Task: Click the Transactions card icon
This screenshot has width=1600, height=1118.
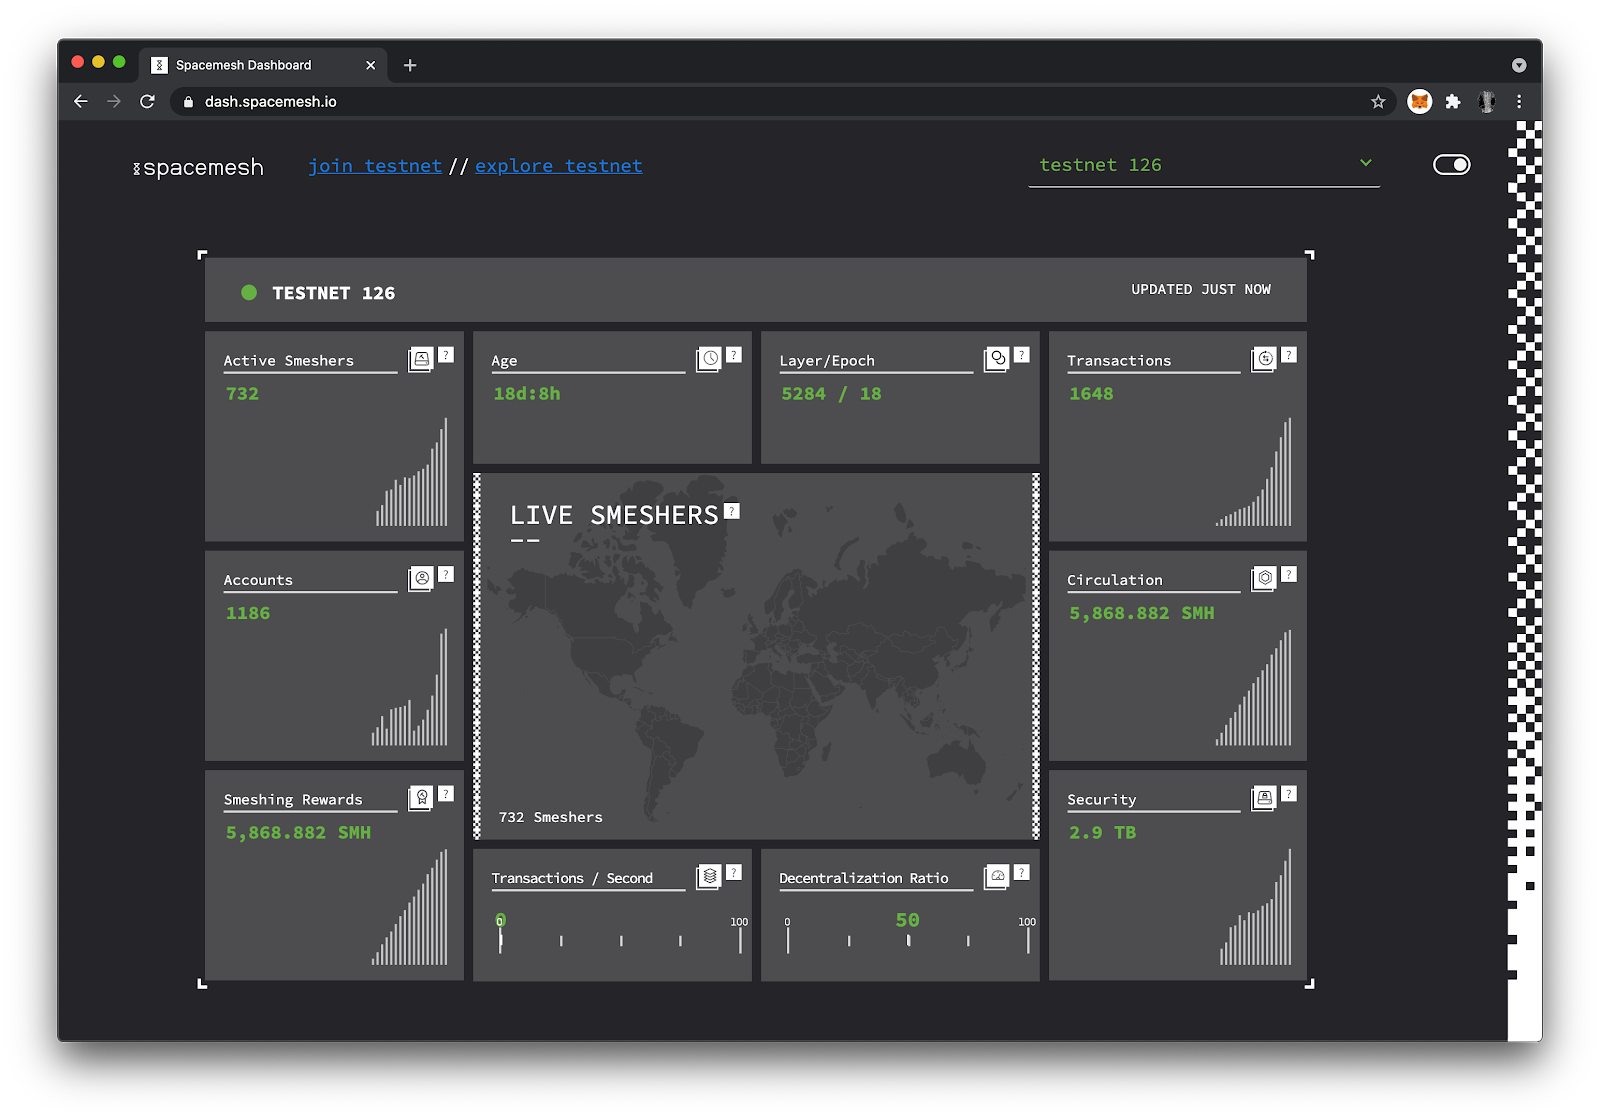Action: tap(1264, 360)
